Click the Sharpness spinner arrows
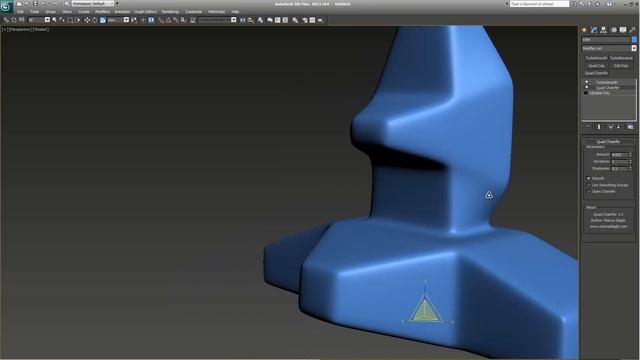This screenshot has height=360, width=640. pos(630,169)
